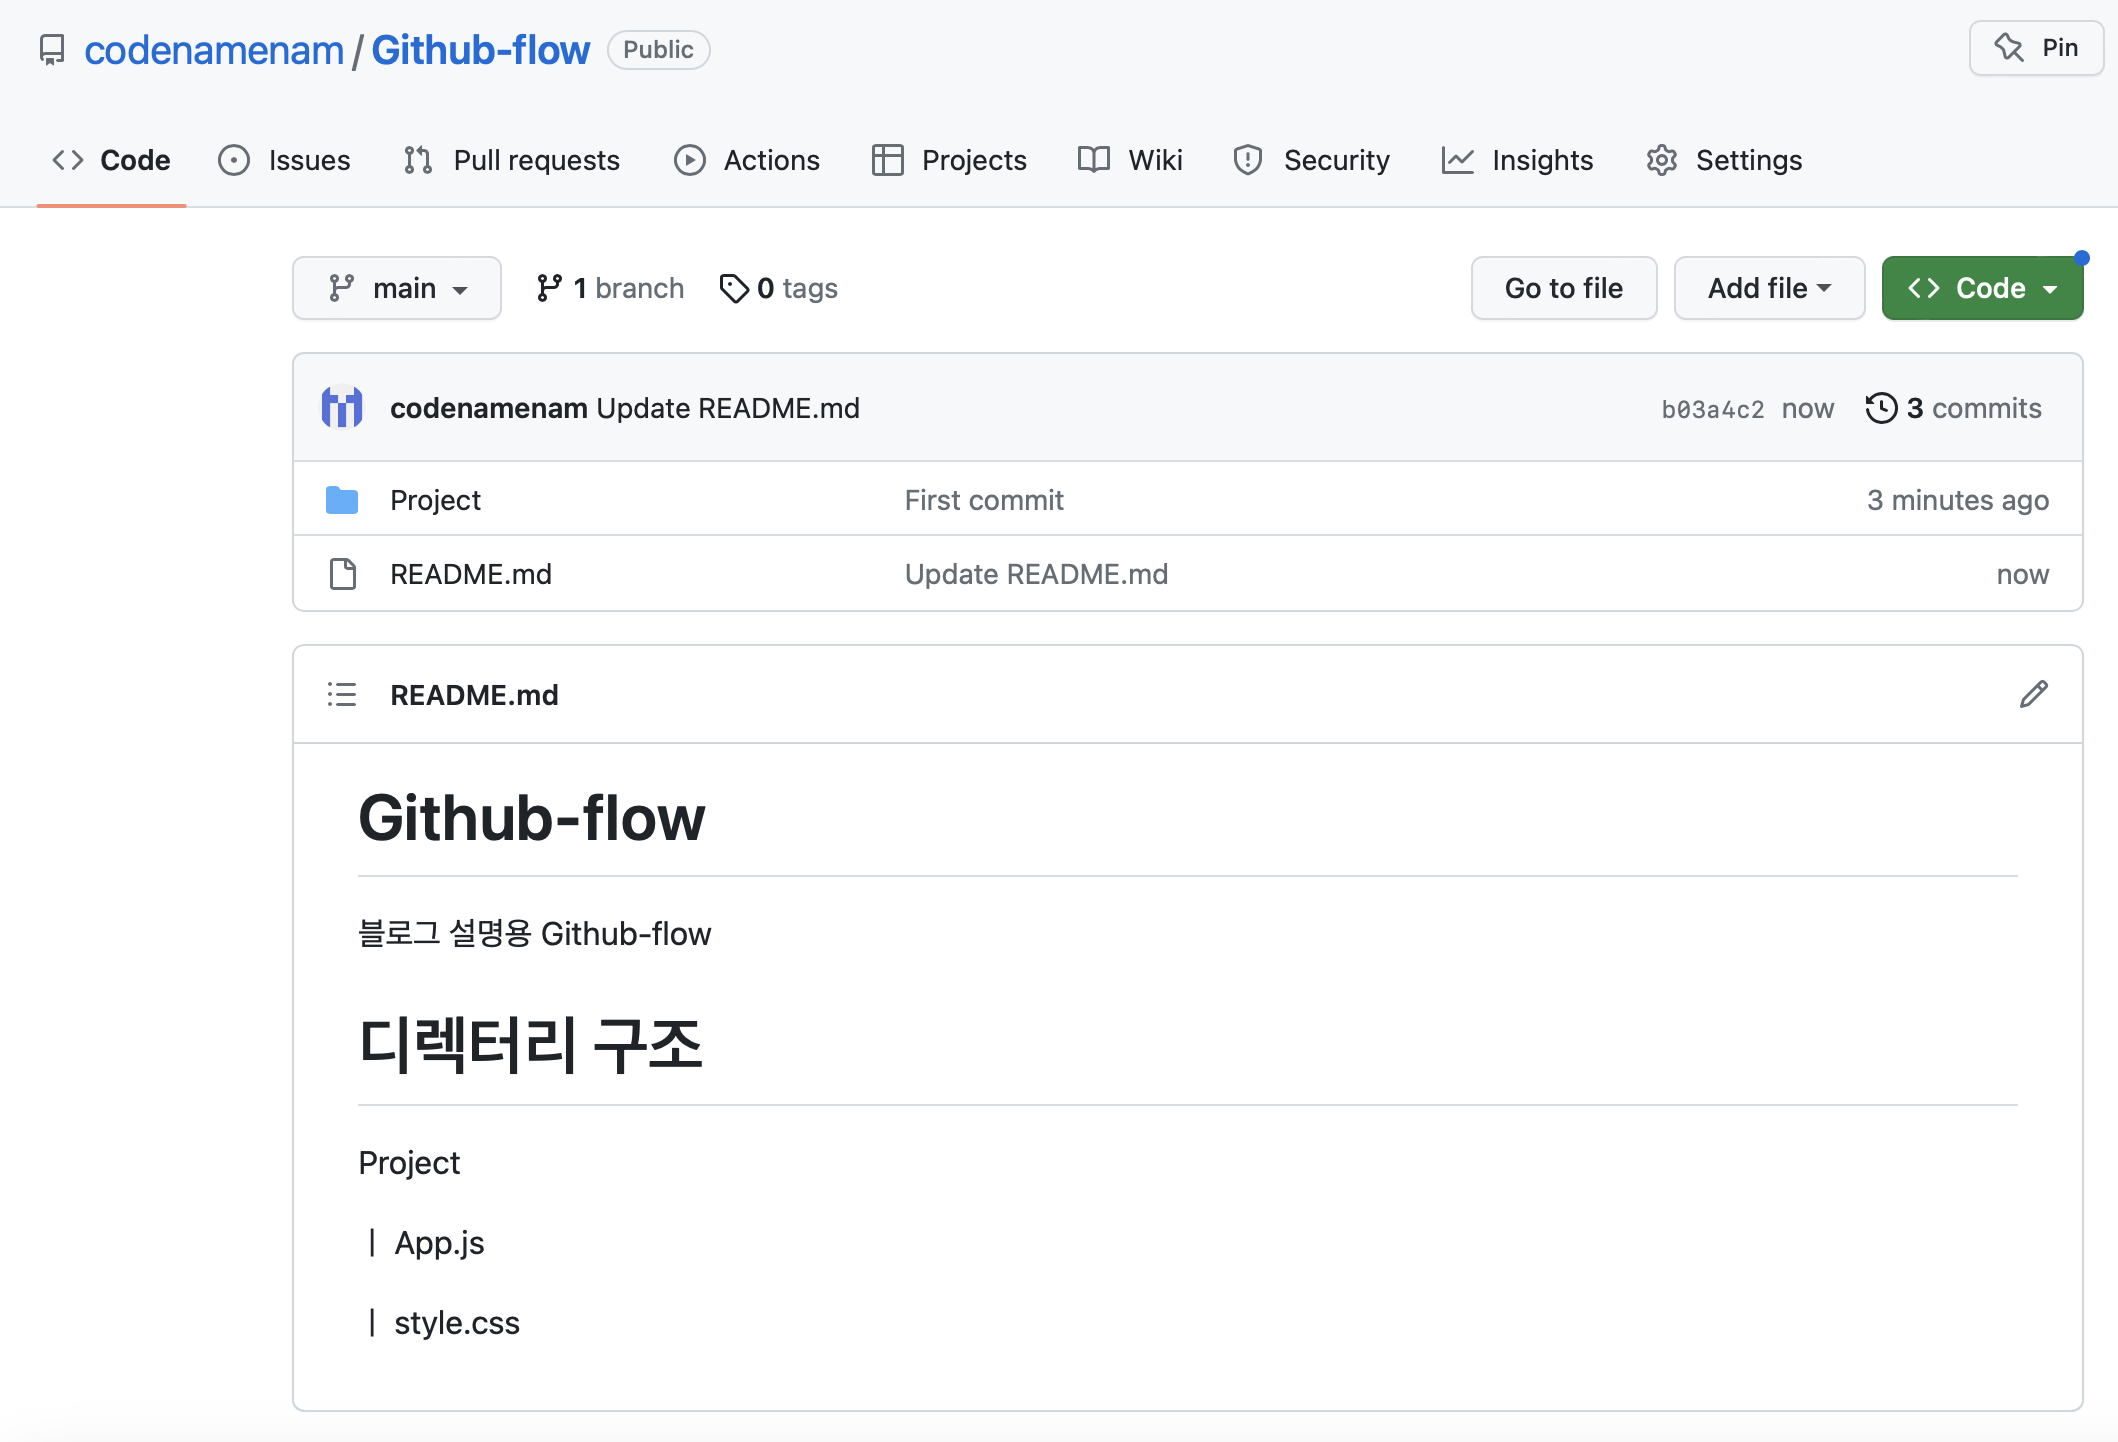Screen dimensions: 2118x1442
Task: Open the codenamenam commit author link
Action: [489, 408]
